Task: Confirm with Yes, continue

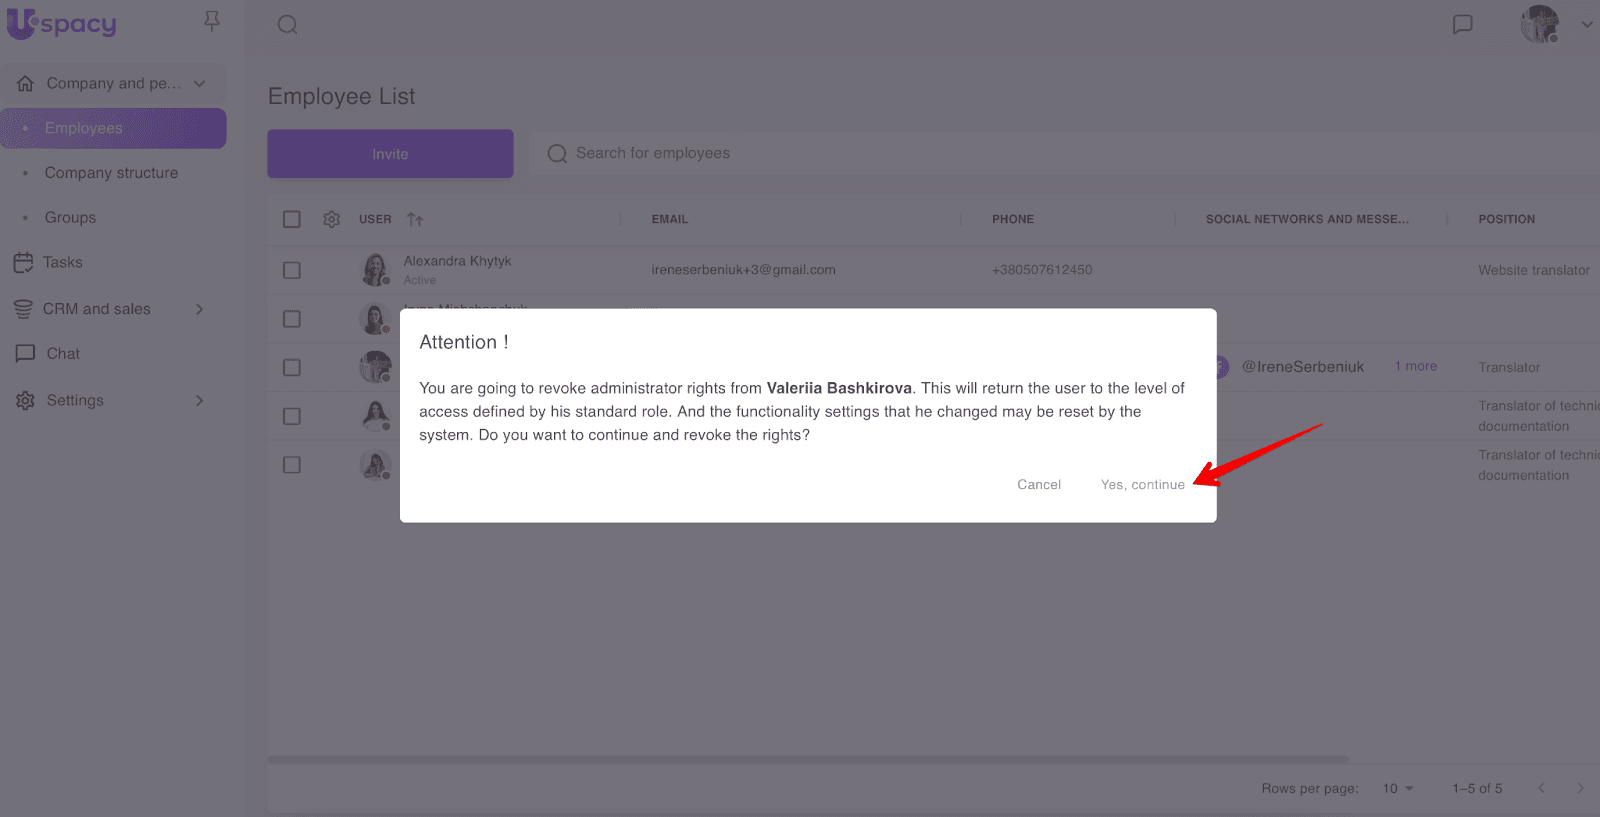Action: [1142, 485]
